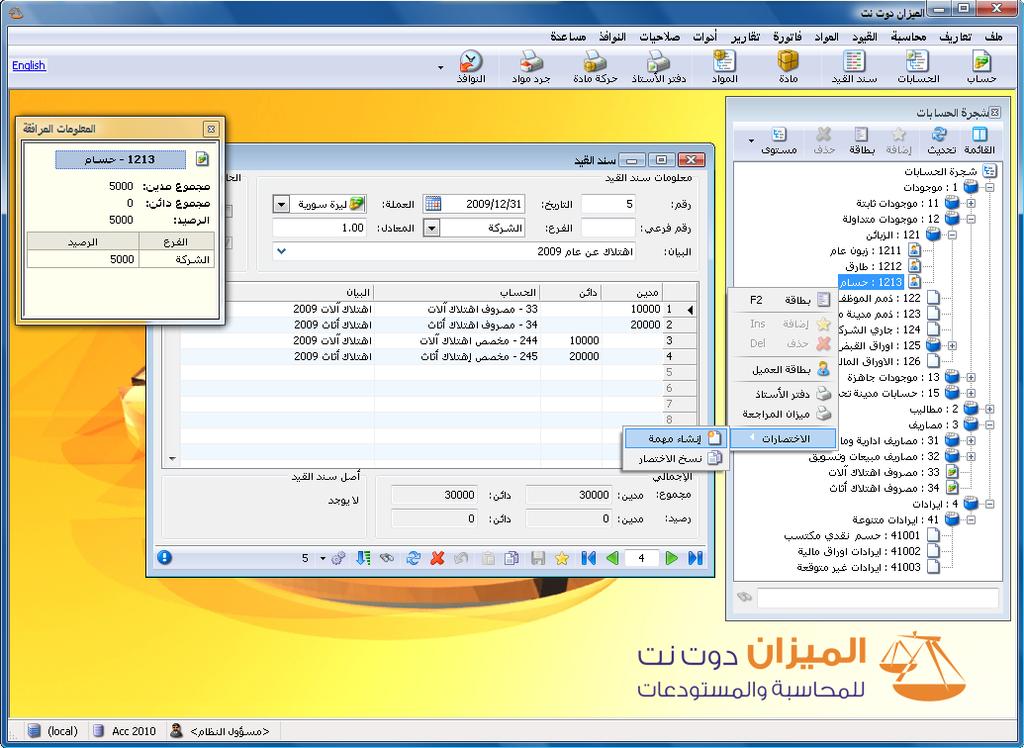Click the المعادل rate field showing 1.00
Image resolution: width=1024 pixels, height=748 pixels.
(319, 228)
